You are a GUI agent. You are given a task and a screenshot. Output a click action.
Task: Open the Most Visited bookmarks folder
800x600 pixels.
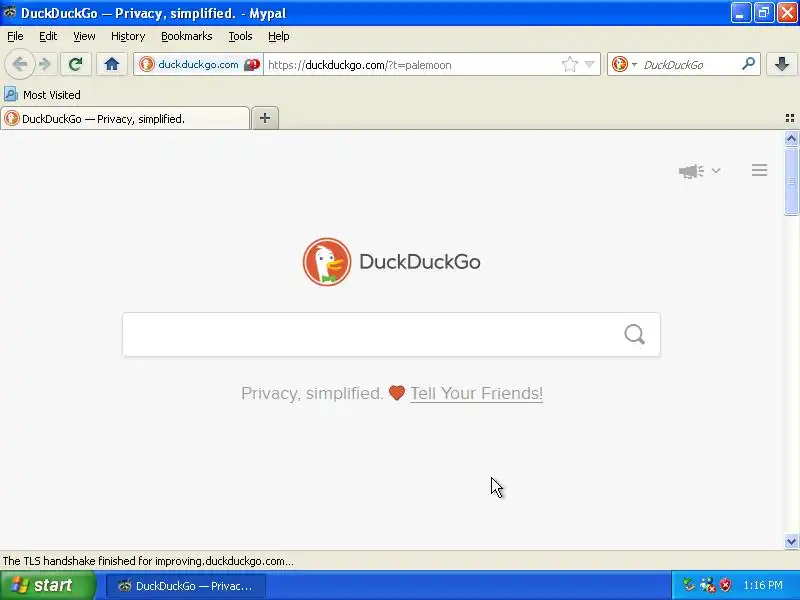pyautogui.click(x=42, y=95)
